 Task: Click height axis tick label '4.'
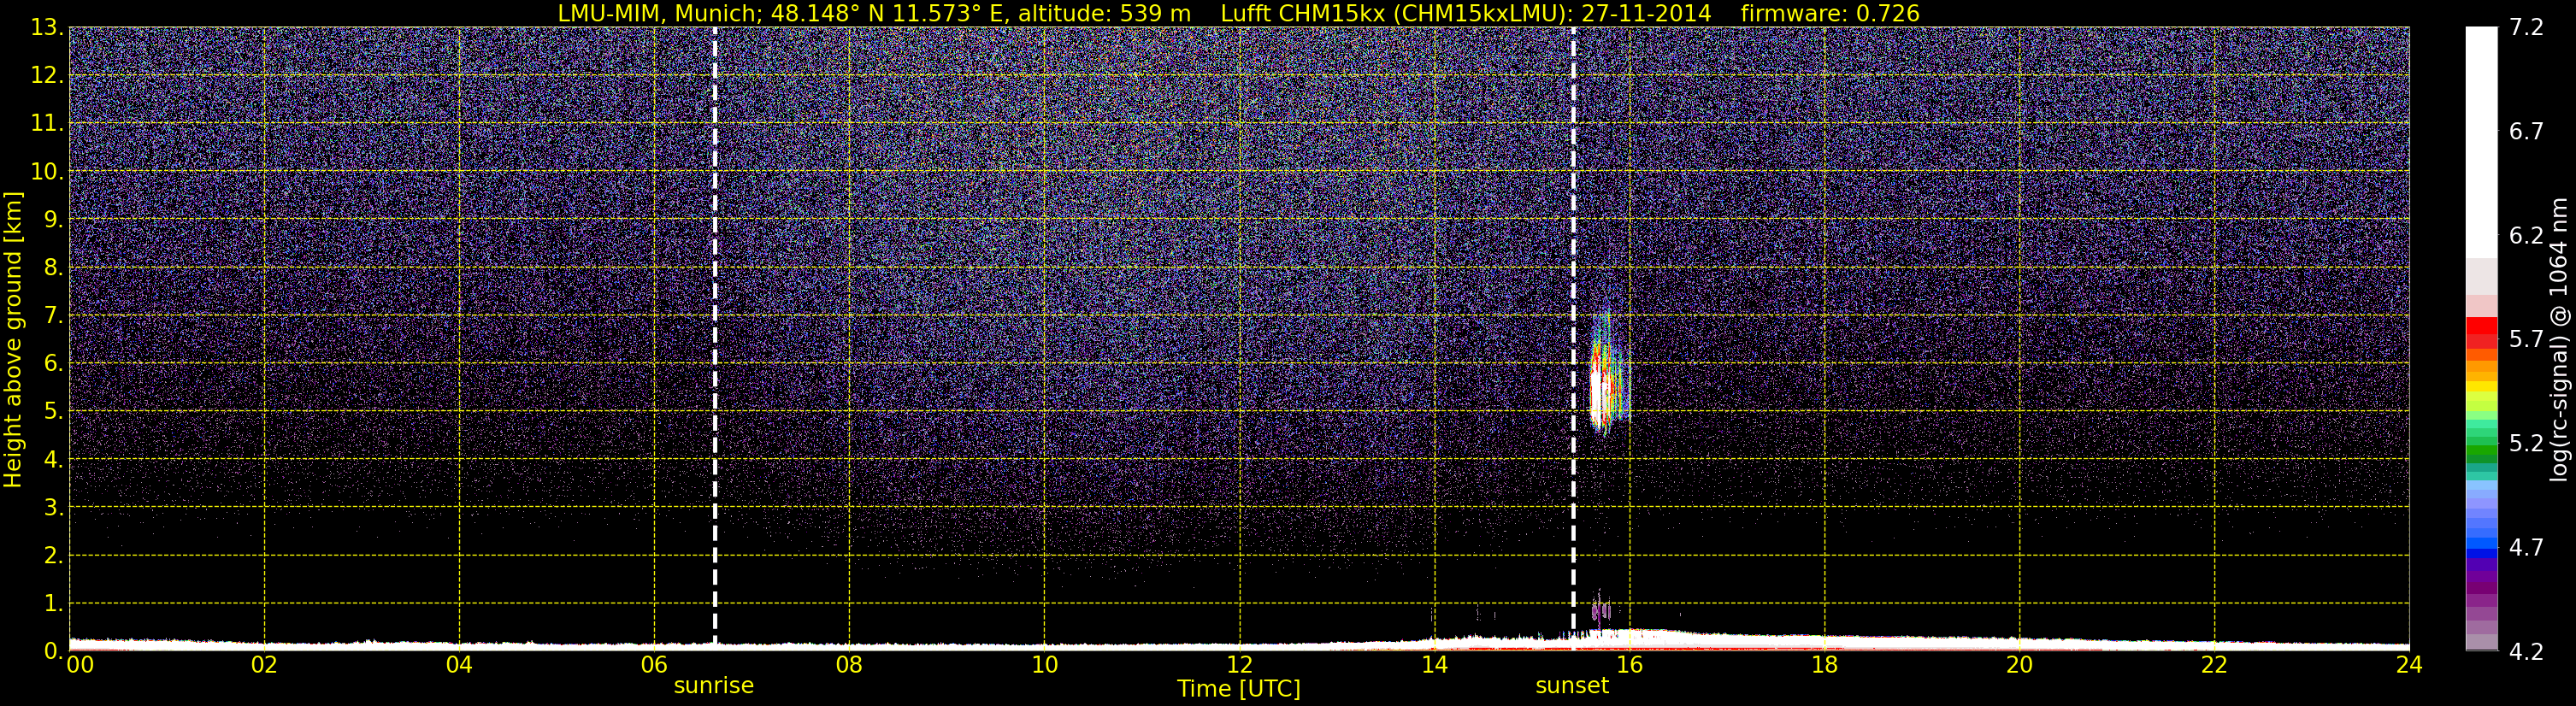click(53, 460)
